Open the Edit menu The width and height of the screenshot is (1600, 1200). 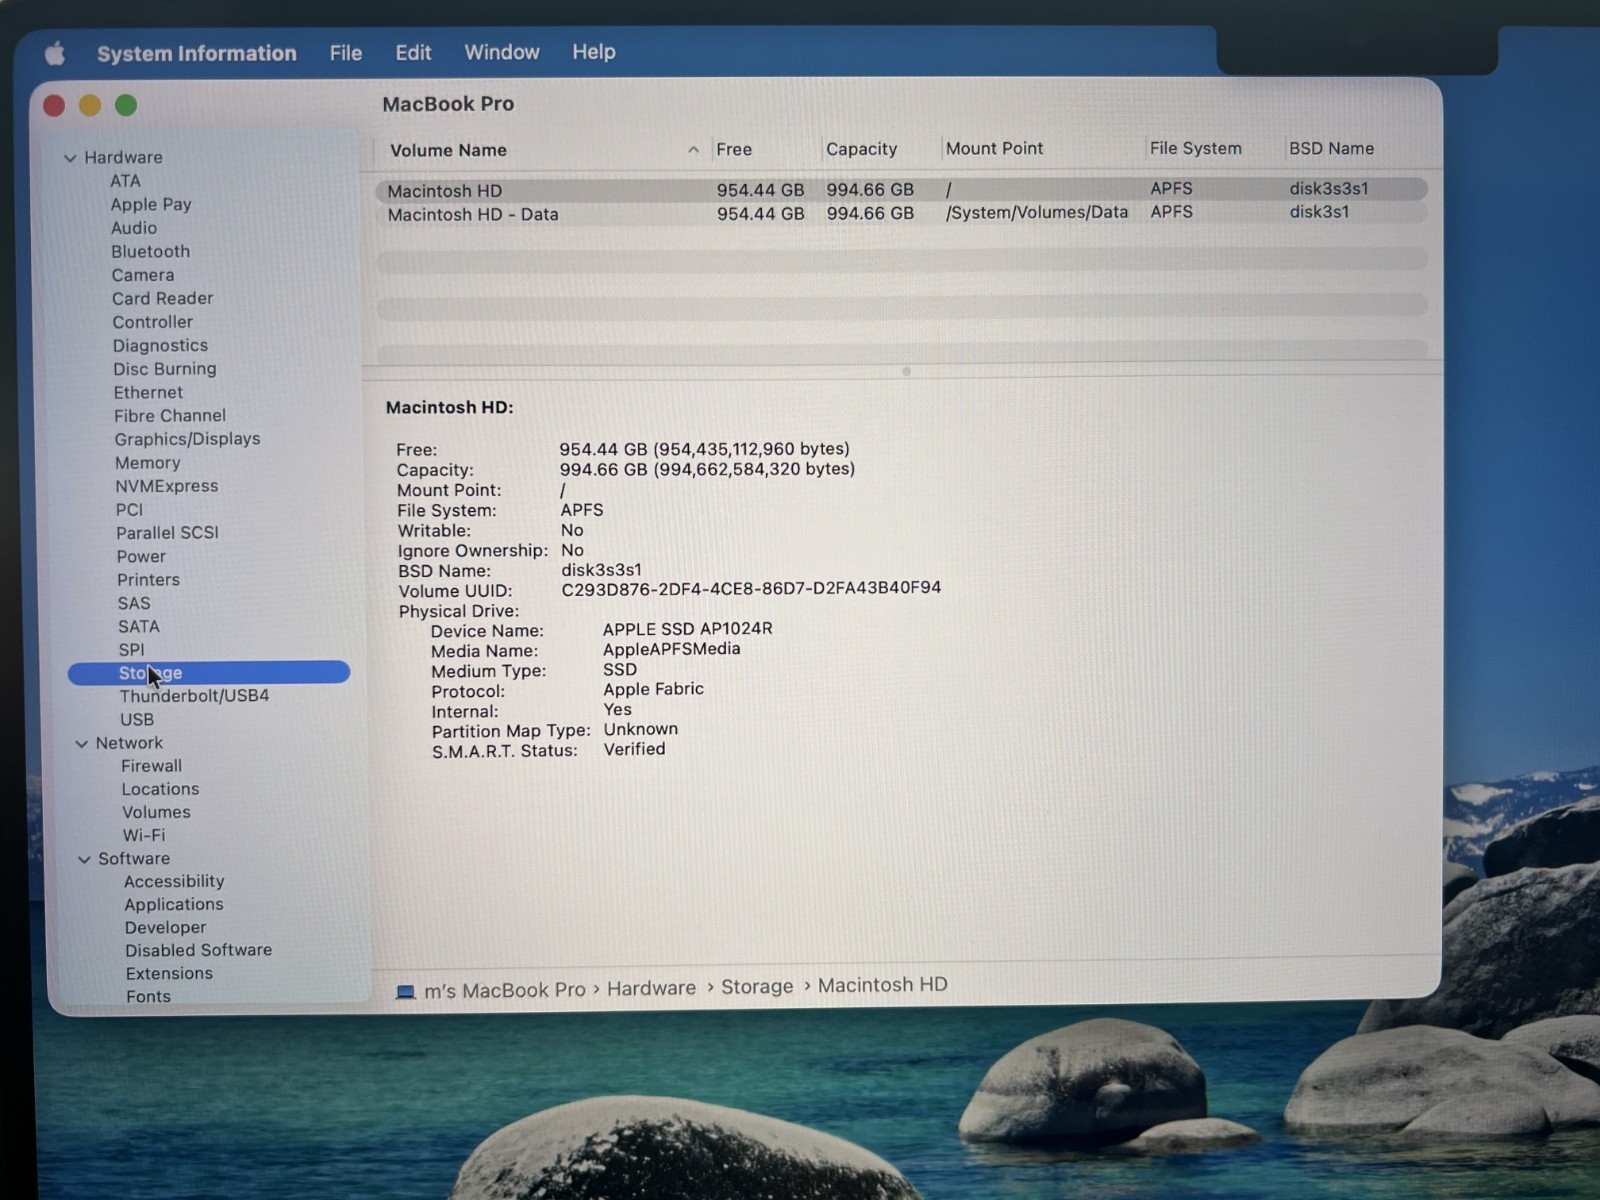[x=413, y=53]
